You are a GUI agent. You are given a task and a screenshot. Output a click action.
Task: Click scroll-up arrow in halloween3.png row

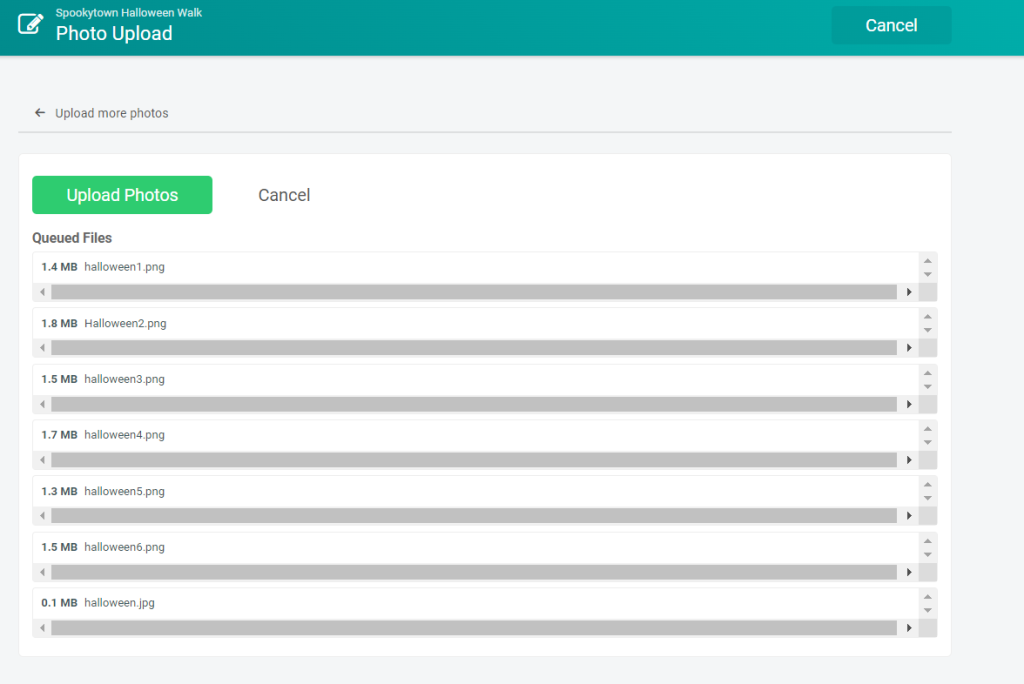coord(927,373)
